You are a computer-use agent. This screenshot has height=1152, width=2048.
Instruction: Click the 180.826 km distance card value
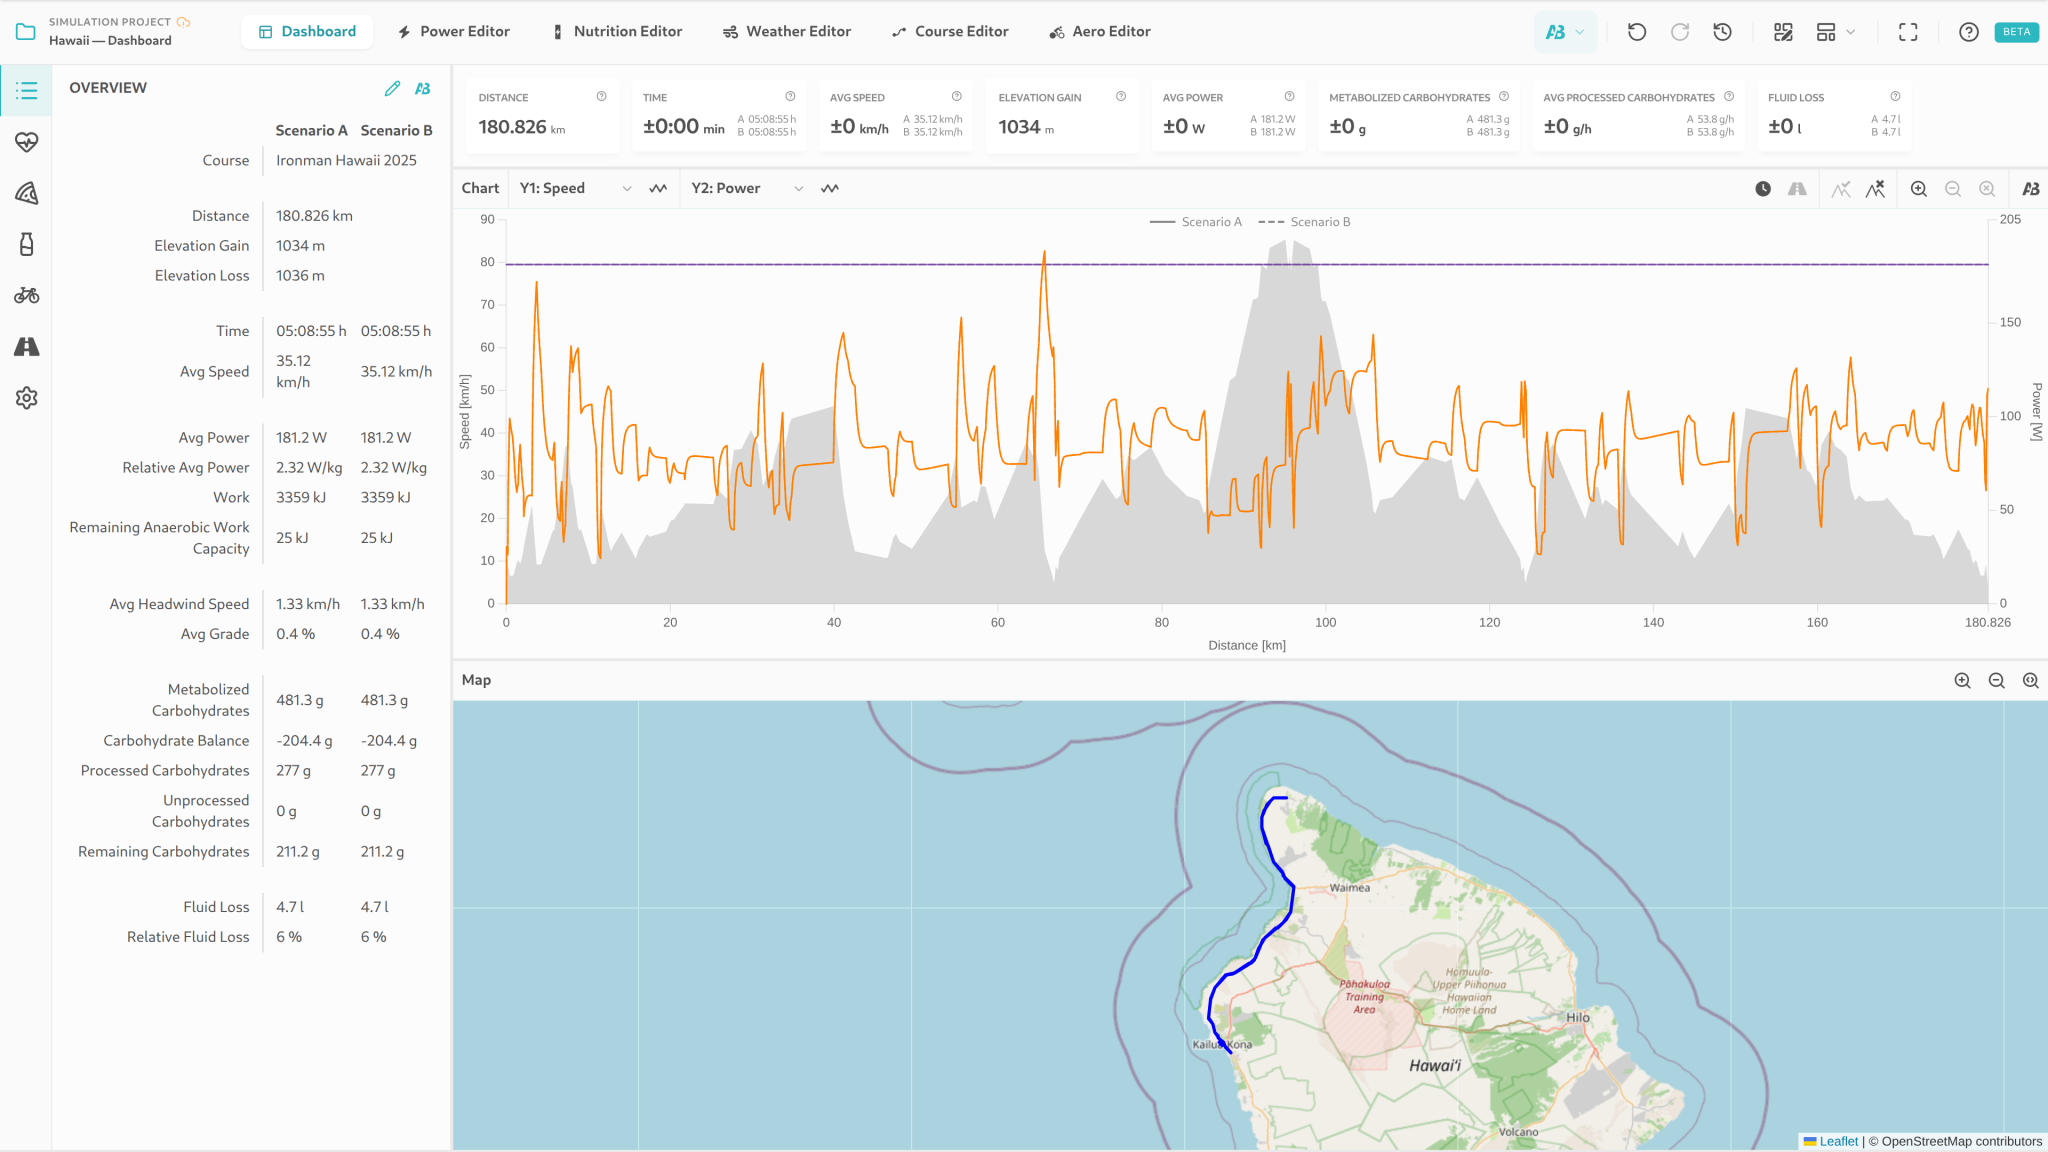pos(521,127)
